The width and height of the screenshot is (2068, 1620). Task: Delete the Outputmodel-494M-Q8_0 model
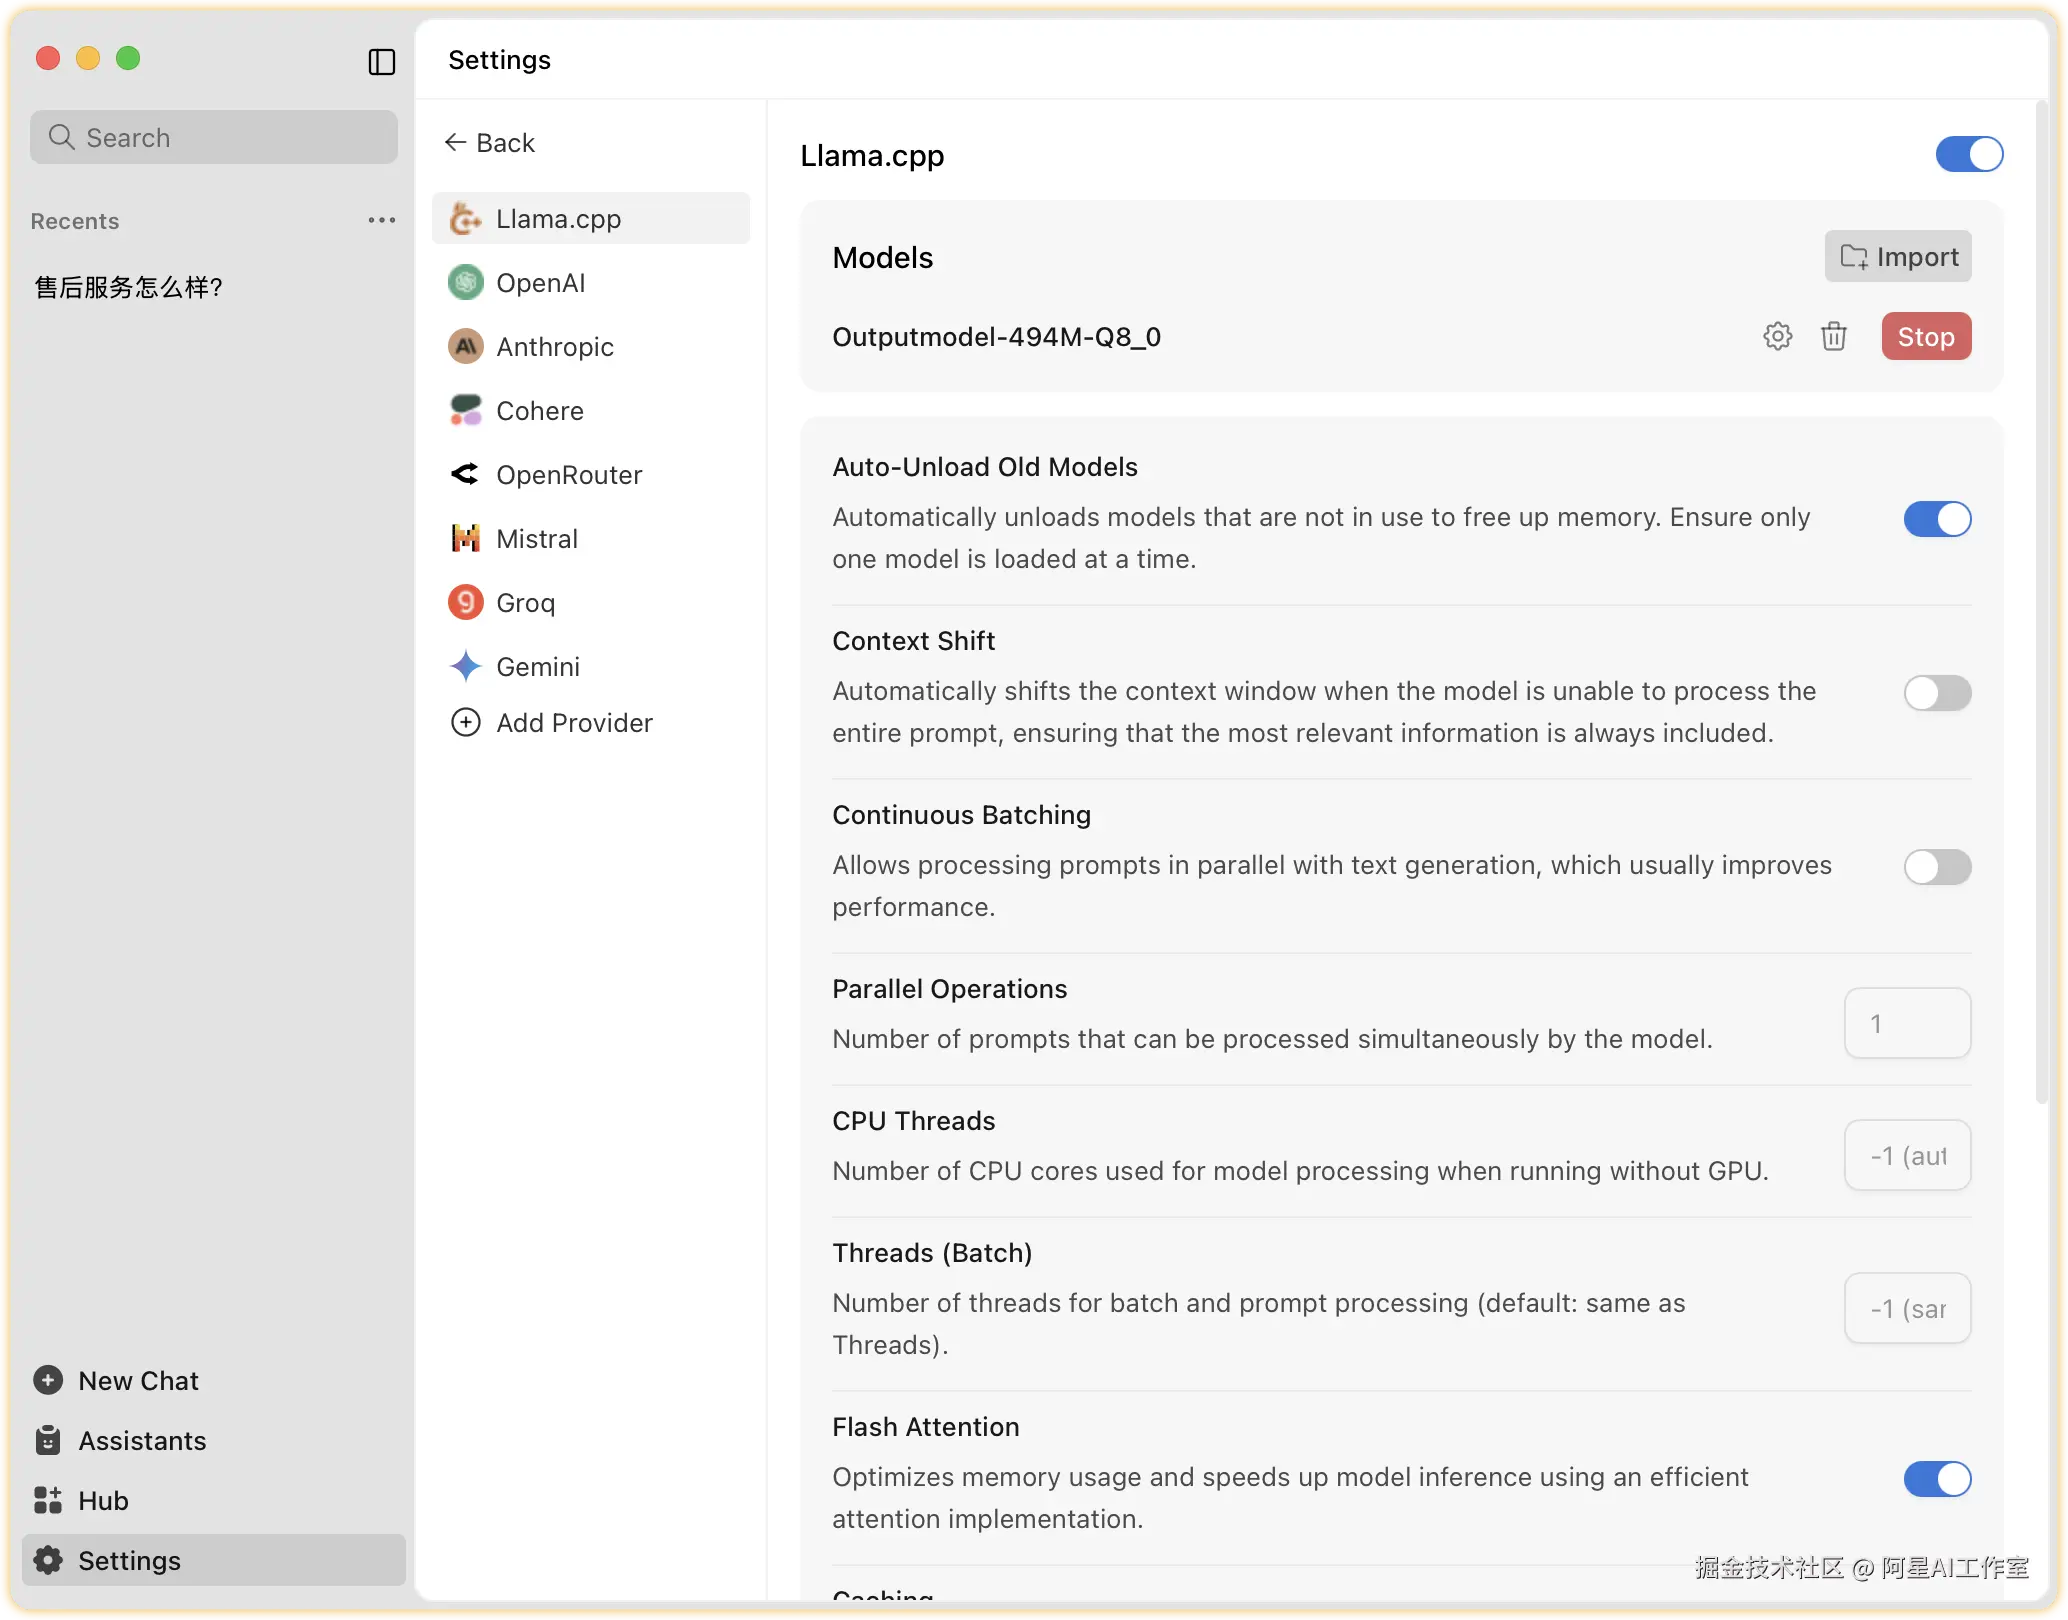[x=1833, y=336]
